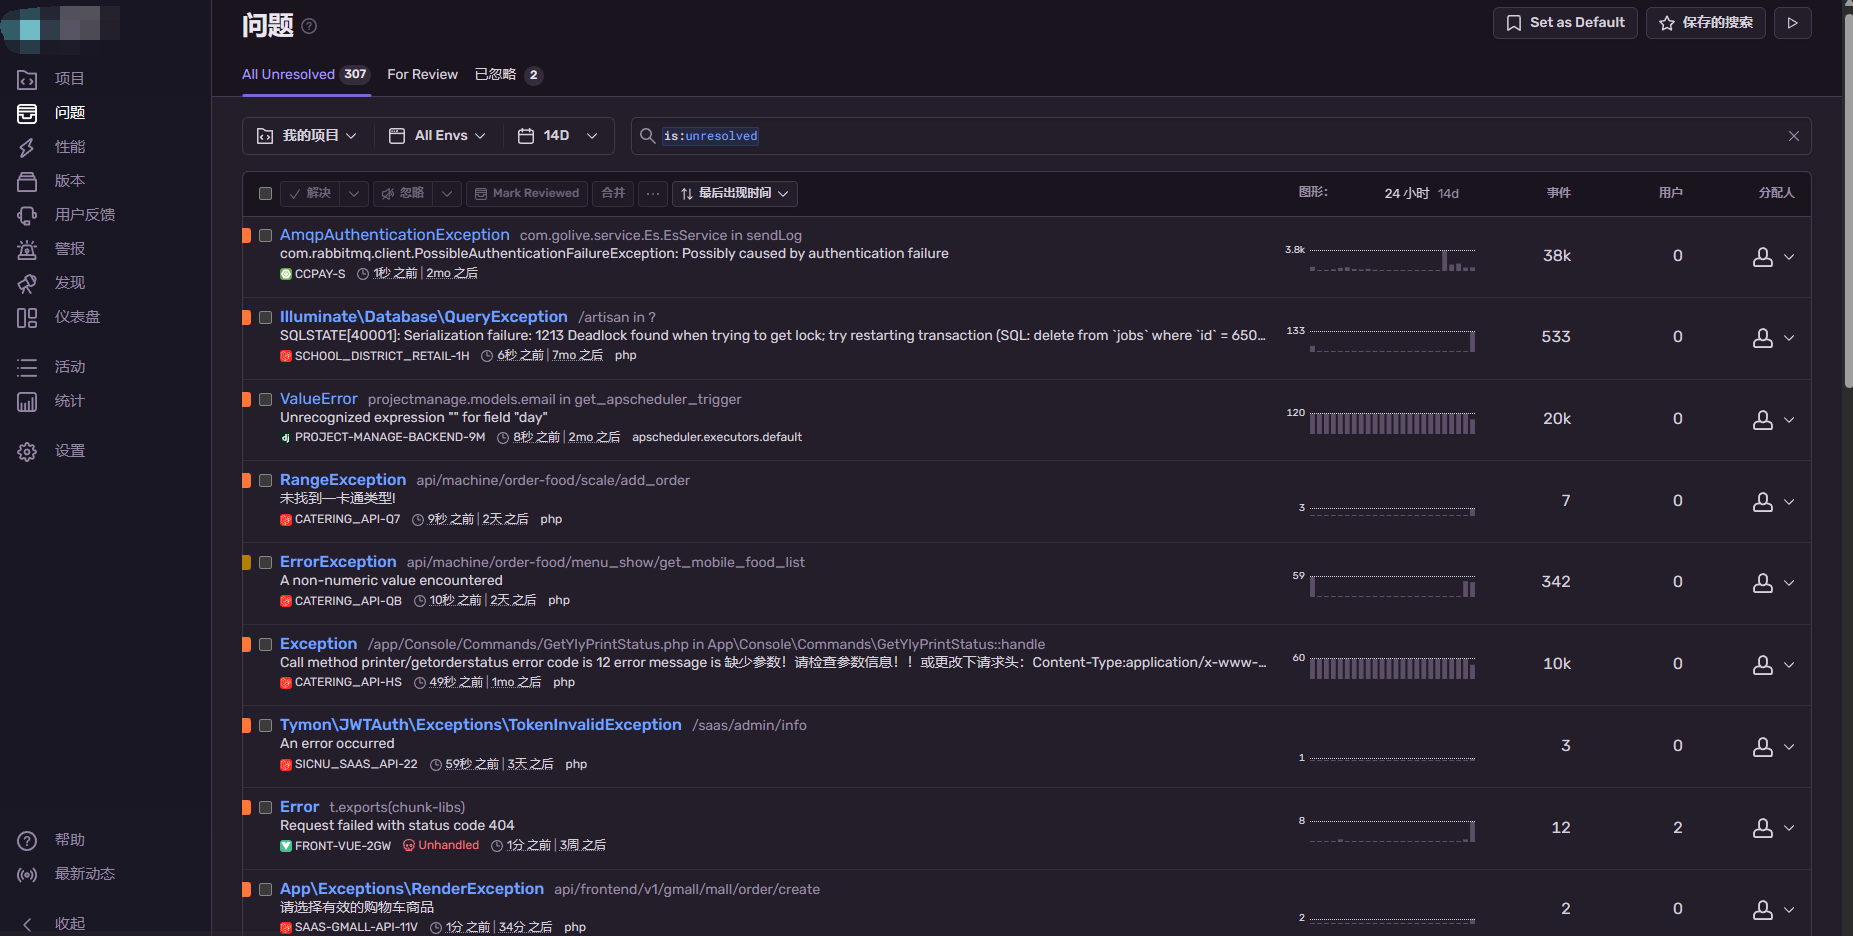Expand assignee chevron on Error 404 row
Viewport: 1853px width, 936px height.
[x=1789, y=828]
